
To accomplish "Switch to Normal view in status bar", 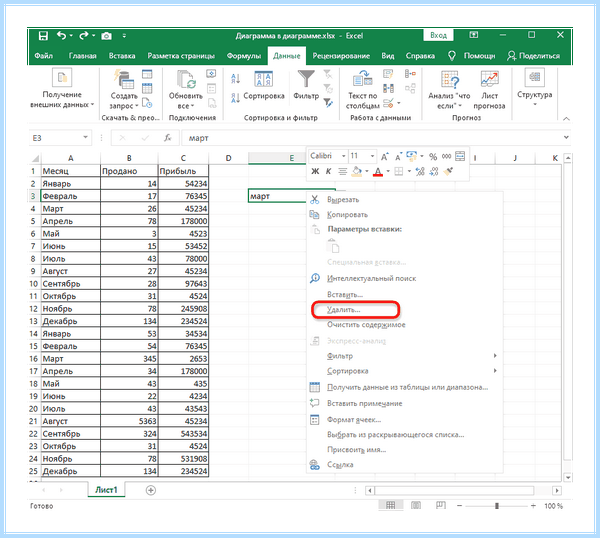I will click(x=390, y=505).
